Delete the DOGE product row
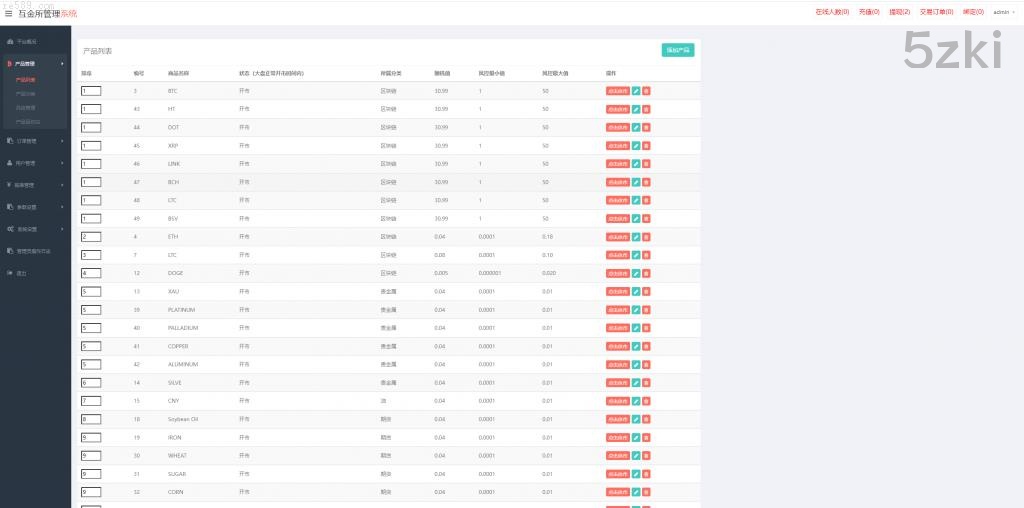 coord(646,273)
